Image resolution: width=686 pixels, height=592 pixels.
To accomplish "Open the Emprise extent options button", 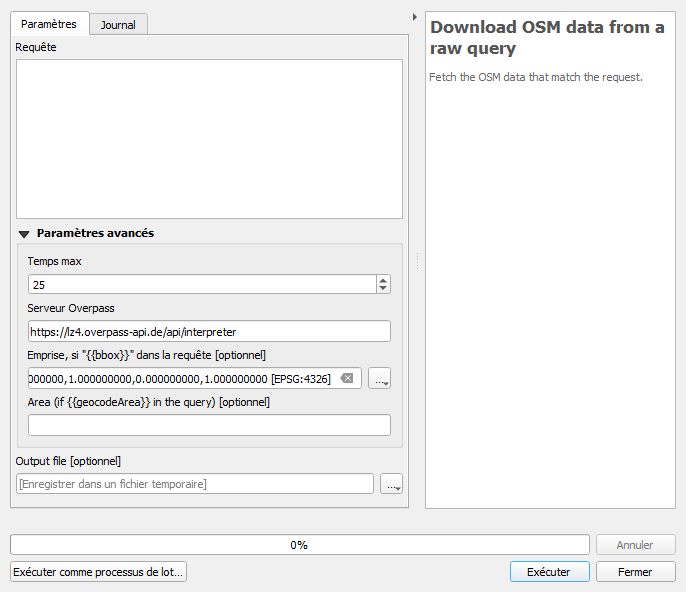I will tap(379, 378).
